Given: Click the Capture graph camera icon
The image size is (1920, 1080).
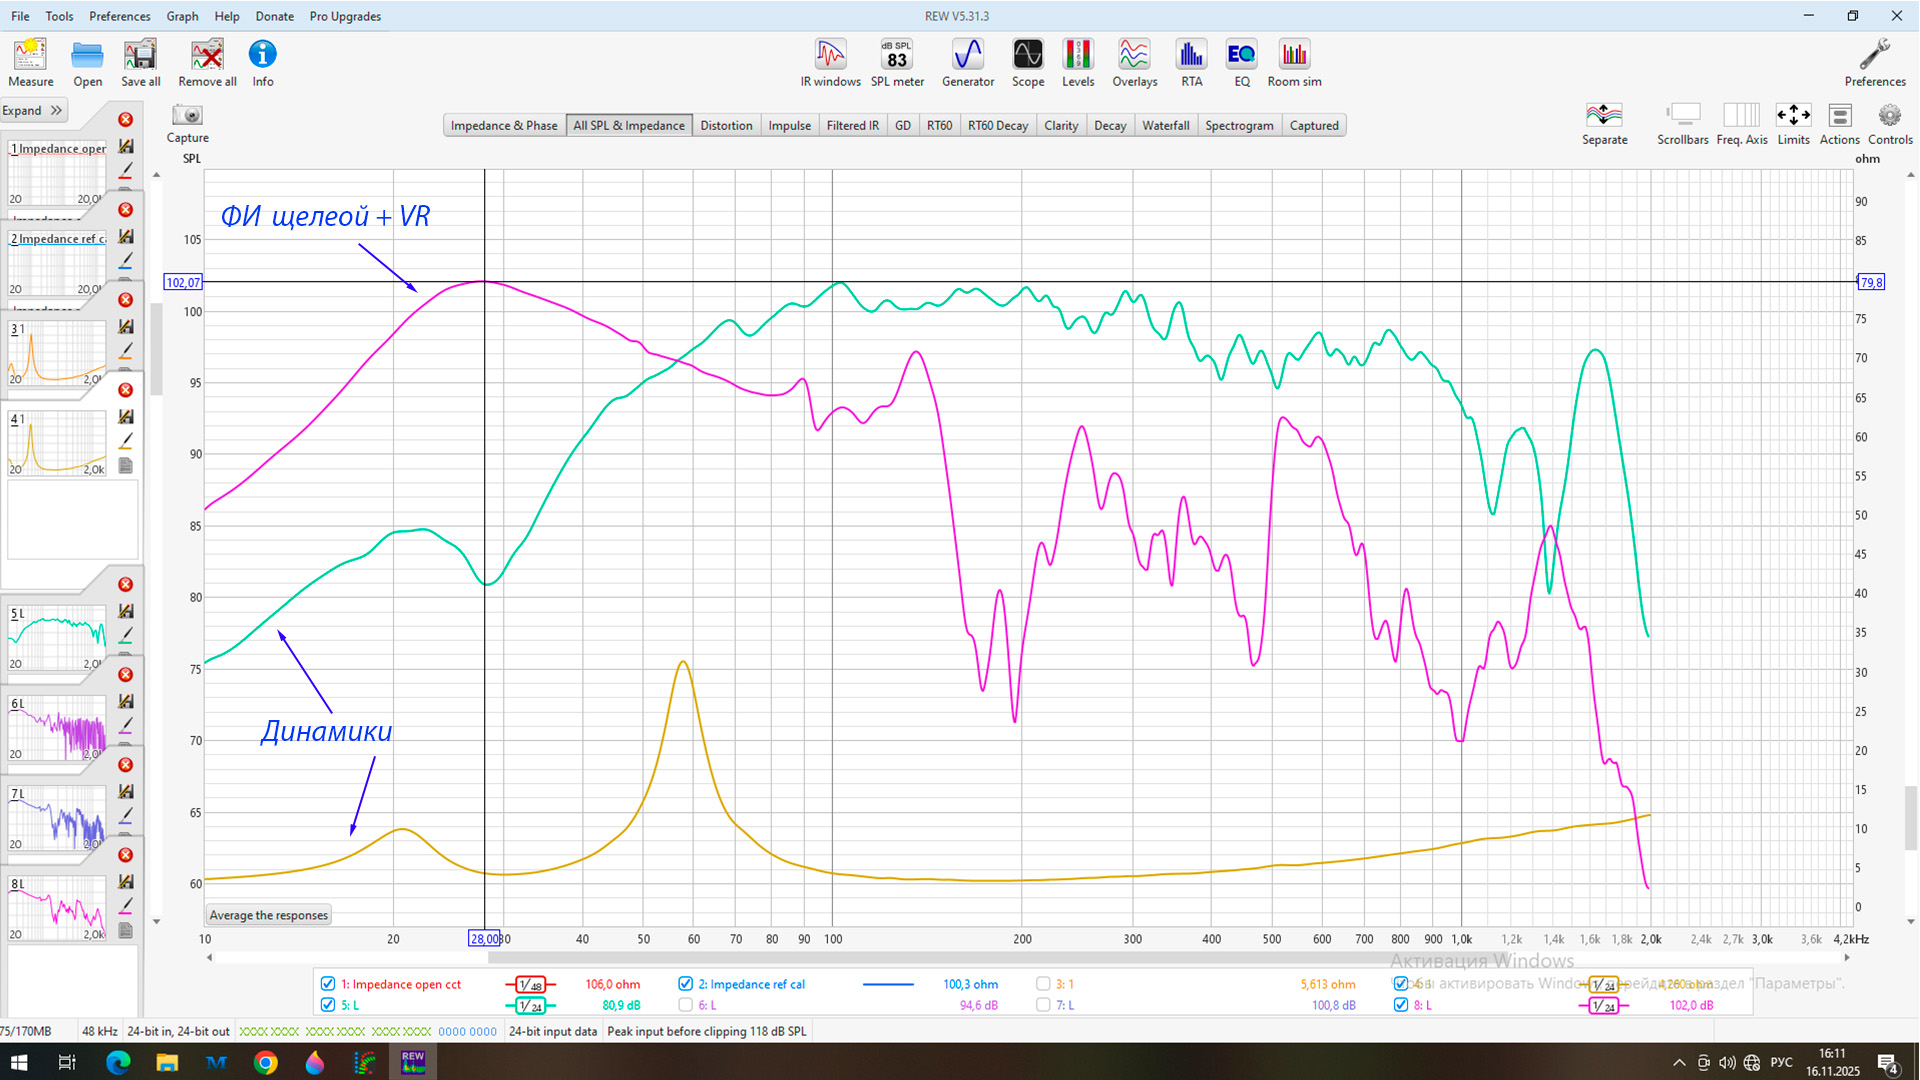Looking at the screenshot, I should (x=187, y=116).
